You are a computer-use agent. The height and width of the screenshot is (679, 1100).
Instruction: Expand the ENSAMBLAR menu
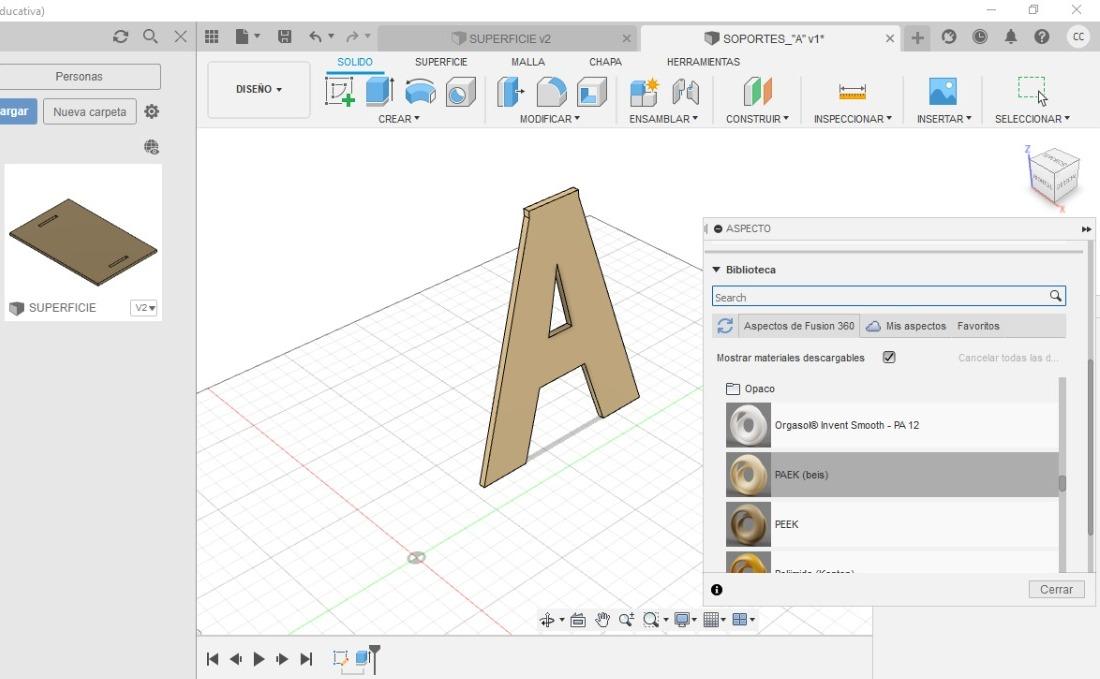[x=663, y=119]
